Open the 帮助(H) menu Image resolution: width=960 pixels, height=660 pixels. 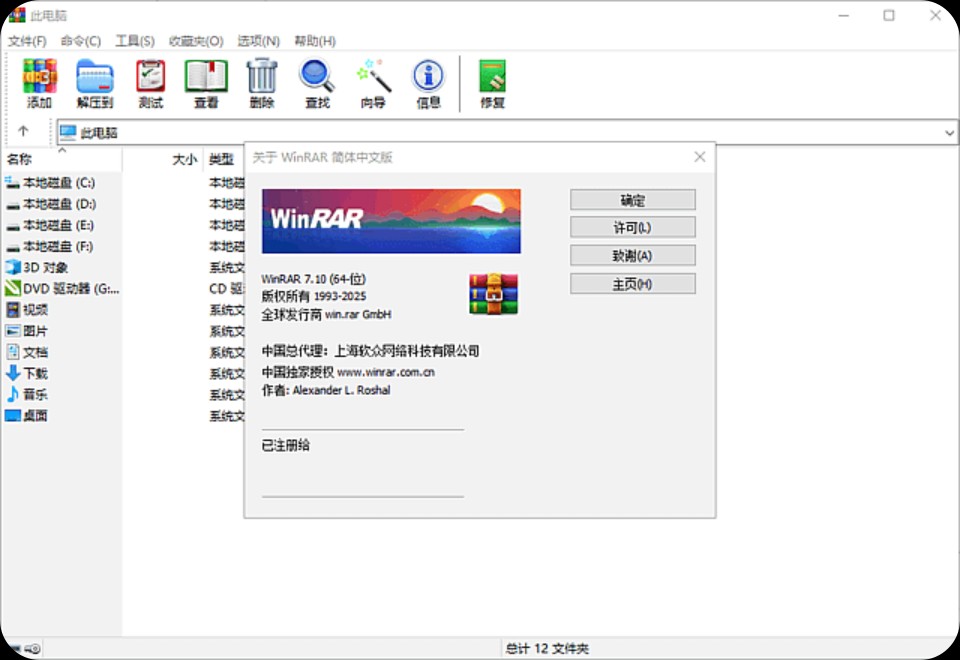[x=315, y=41]
